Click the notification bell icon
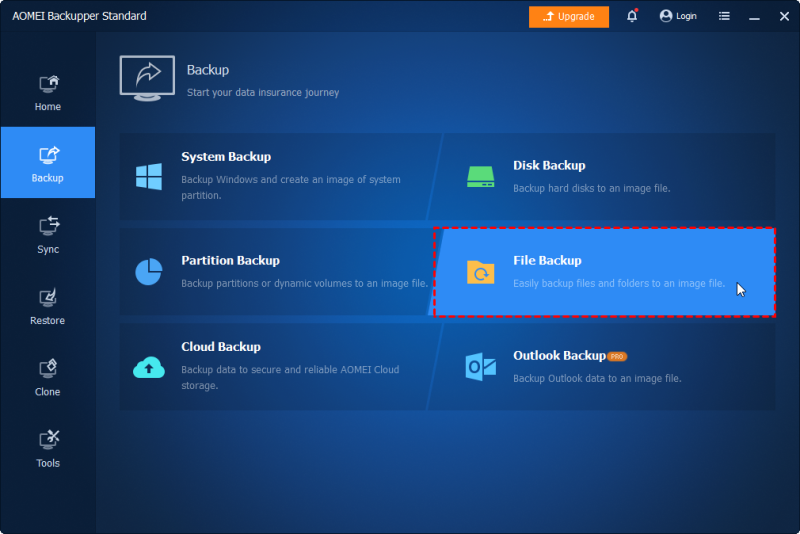 point(632,16)
